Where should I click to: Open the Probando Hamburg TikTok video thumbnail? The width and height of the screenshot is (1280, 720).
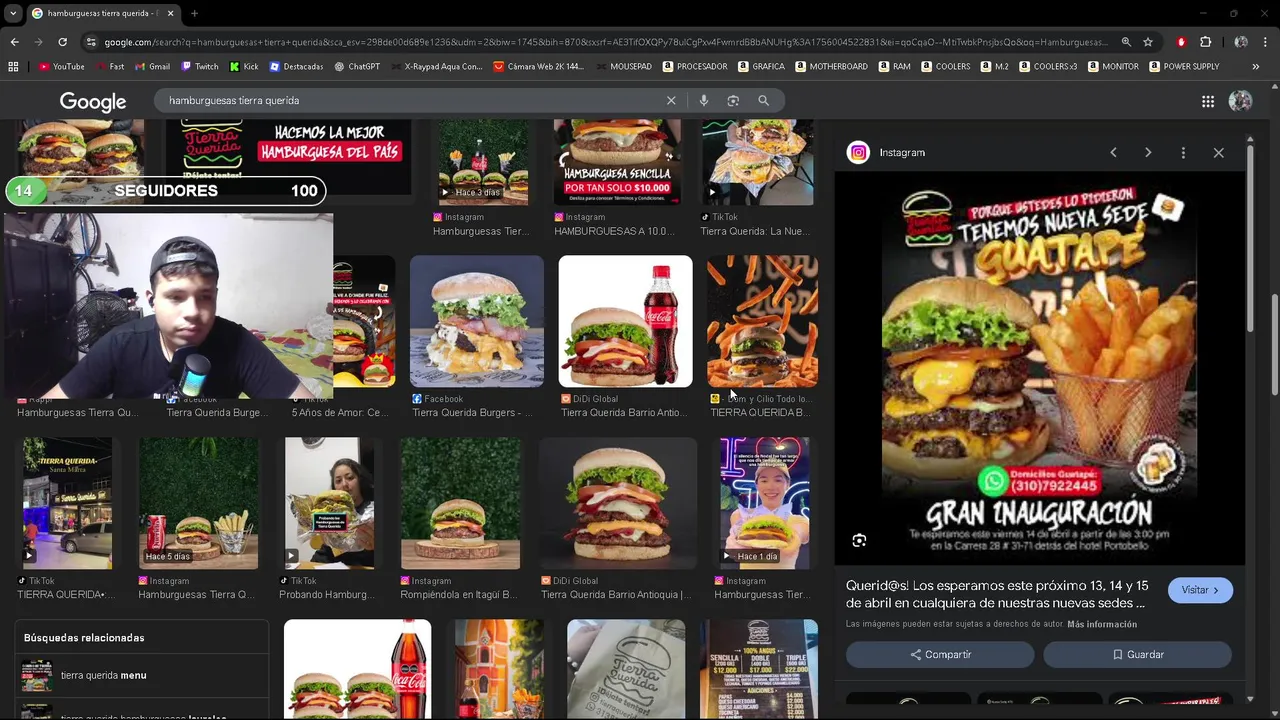[329, 503]
